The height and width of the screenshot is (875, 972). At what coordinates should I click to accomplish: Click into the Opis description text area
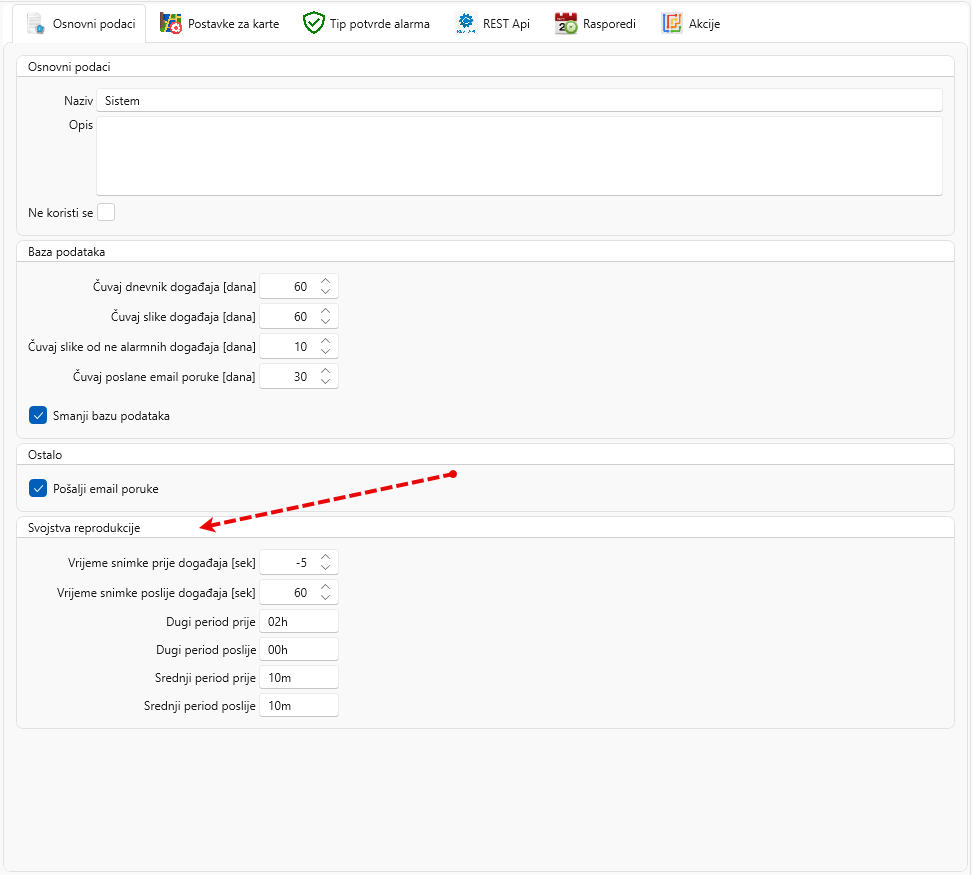coord(519,156)
